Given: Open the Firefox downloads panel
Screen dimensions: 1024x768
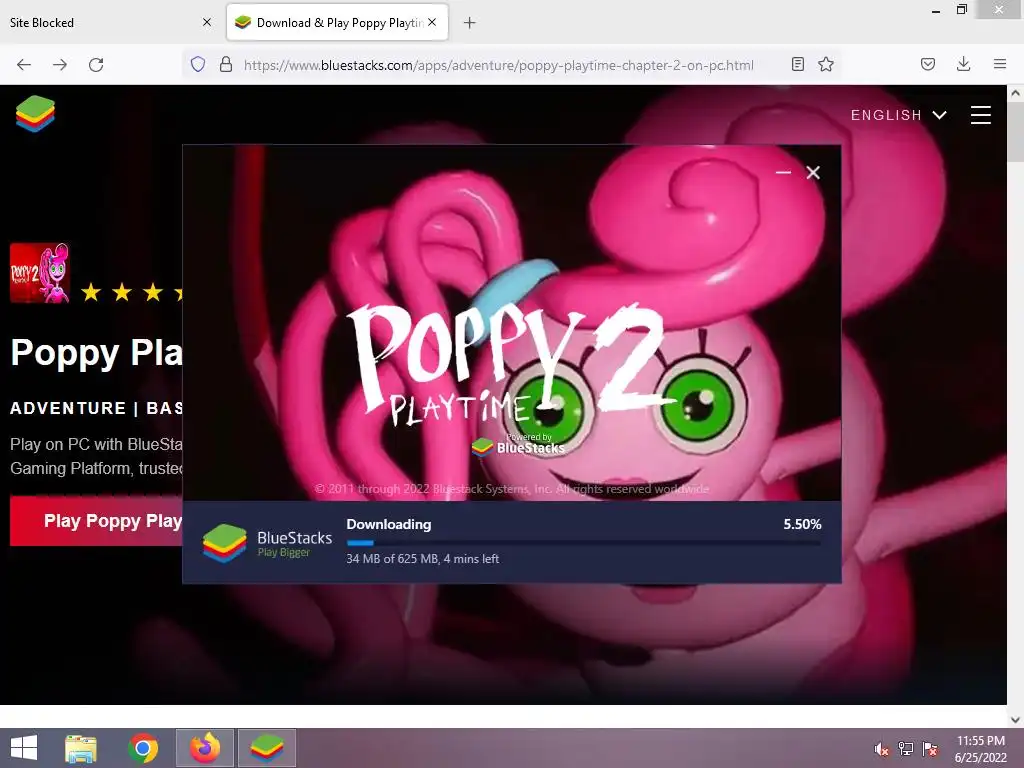Looking at the screenshot, I should [x=963, y=64].
